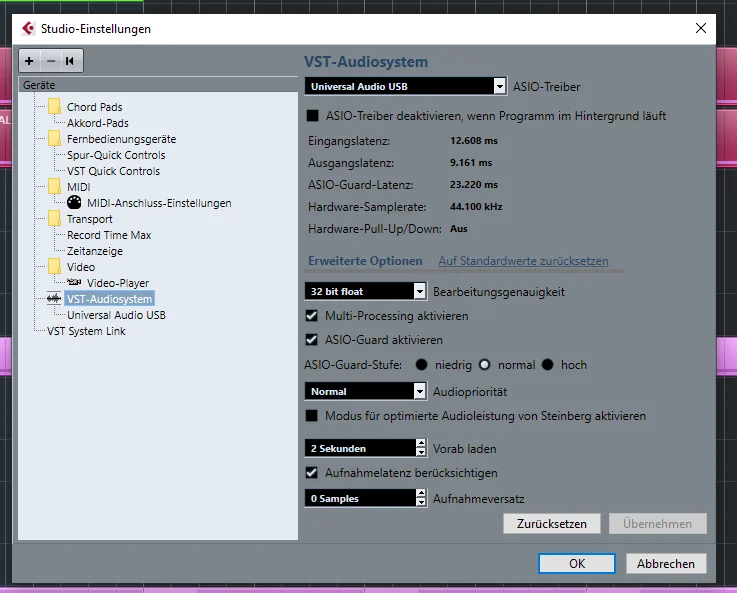The height and width of the screenshot is (593, 737).
Task: Select ASIO-Guard-Stufe niedrig radio button
Action: [422, 365]
